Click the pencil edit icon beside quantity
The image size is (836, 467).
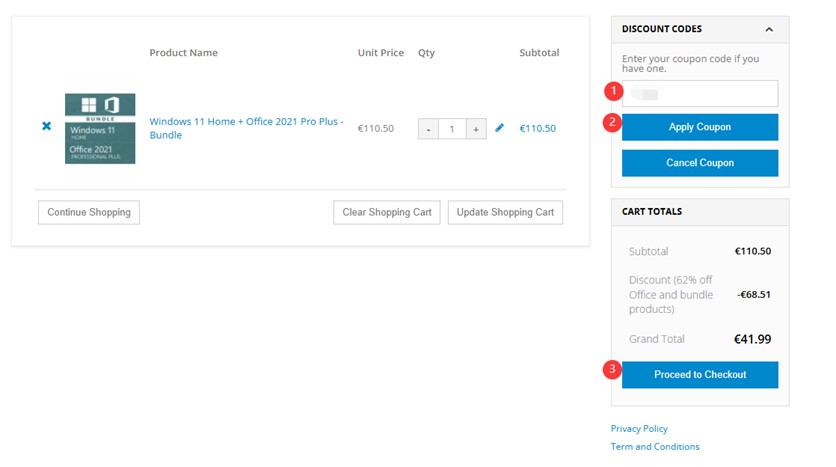point(500,128)
